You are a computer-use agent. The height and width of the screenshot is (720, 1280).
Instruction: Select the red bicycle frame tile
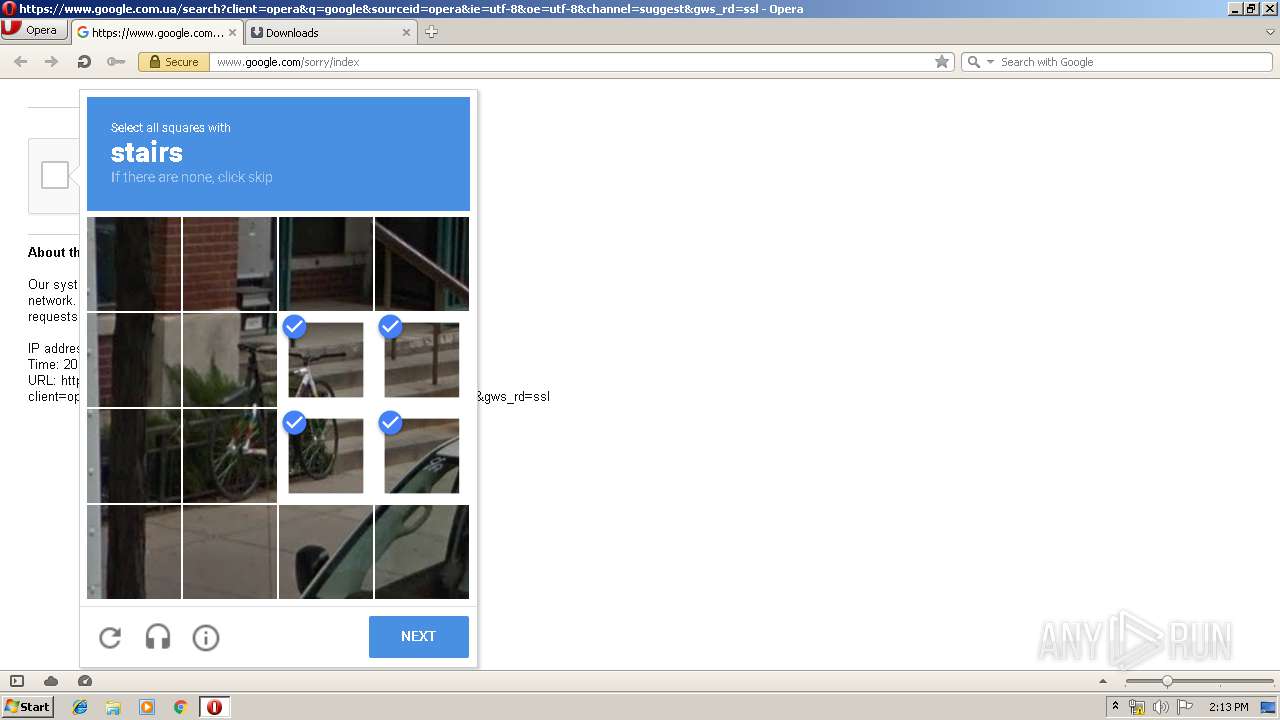230,456
